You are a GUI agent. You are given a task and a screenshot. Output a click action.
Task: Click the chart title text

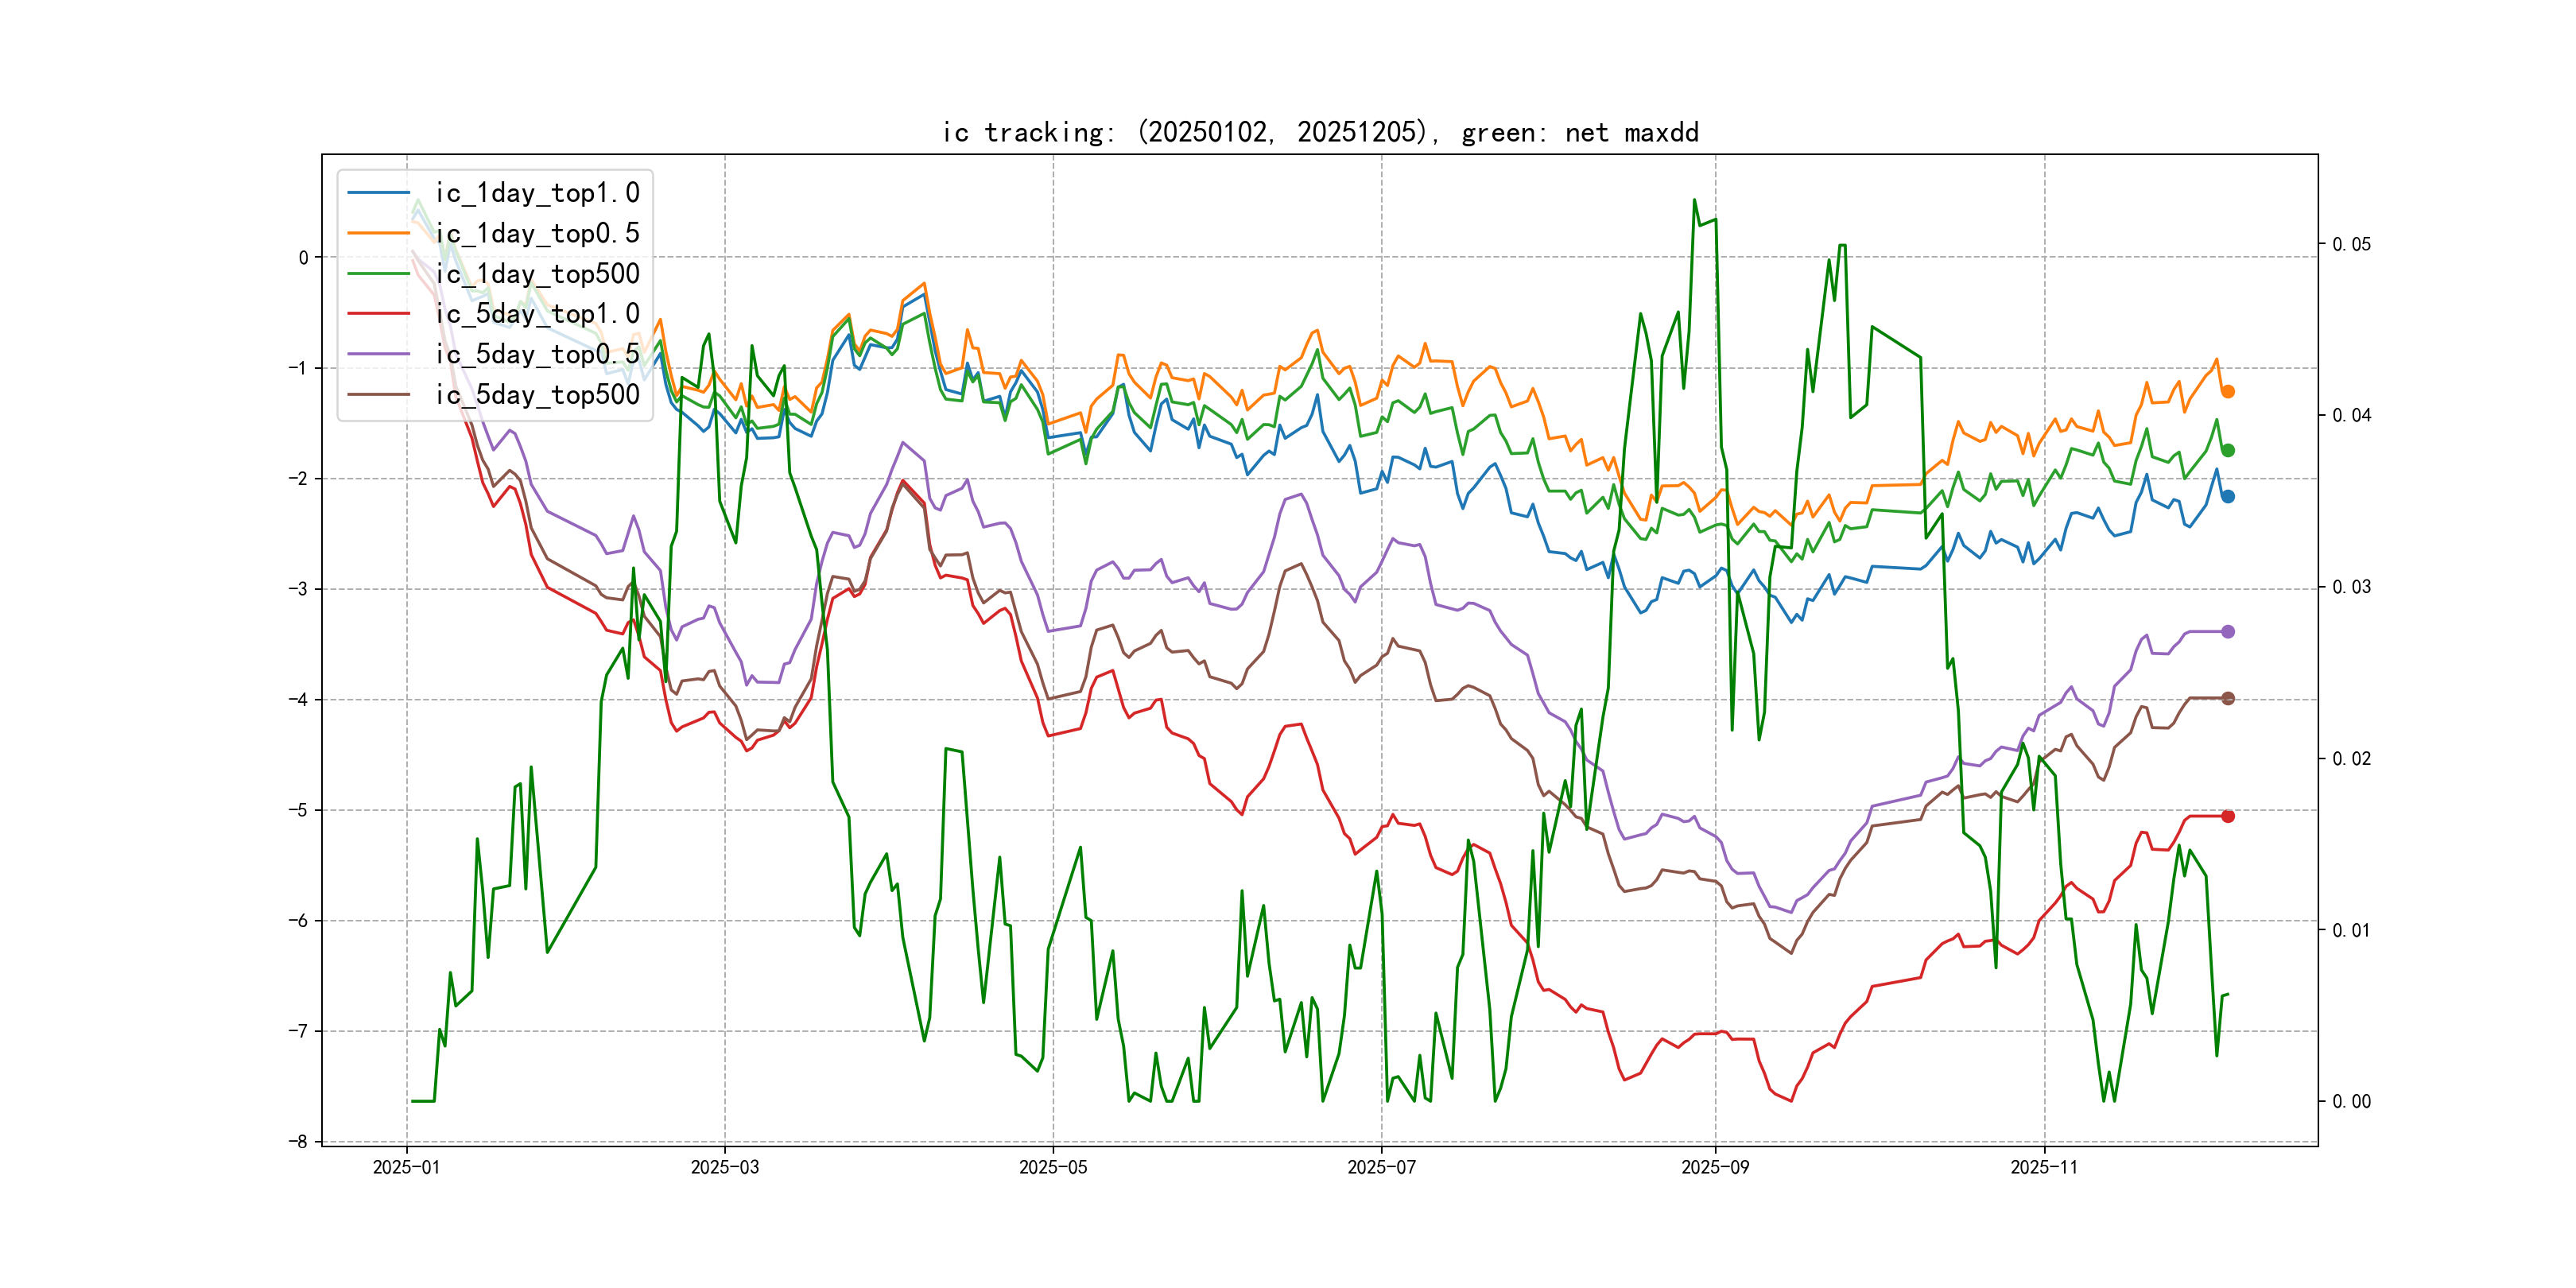tap(1320, 132)
